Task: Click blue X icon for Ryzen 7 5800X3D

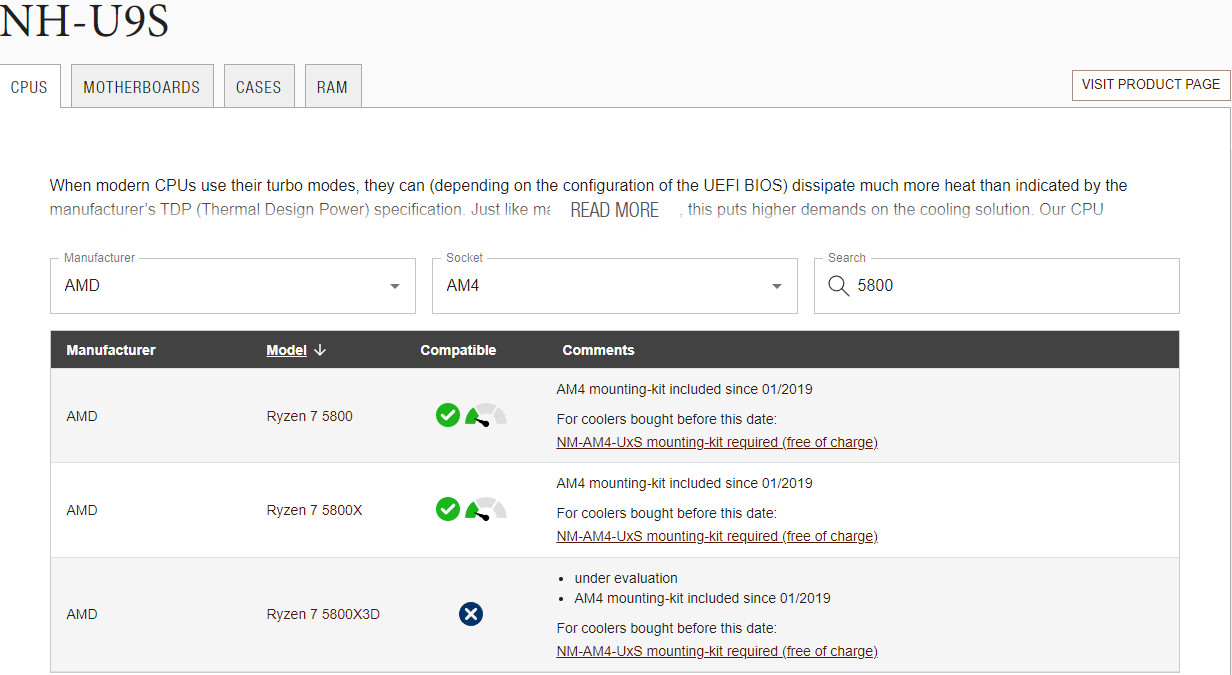Action: click(x=471, y=614)
